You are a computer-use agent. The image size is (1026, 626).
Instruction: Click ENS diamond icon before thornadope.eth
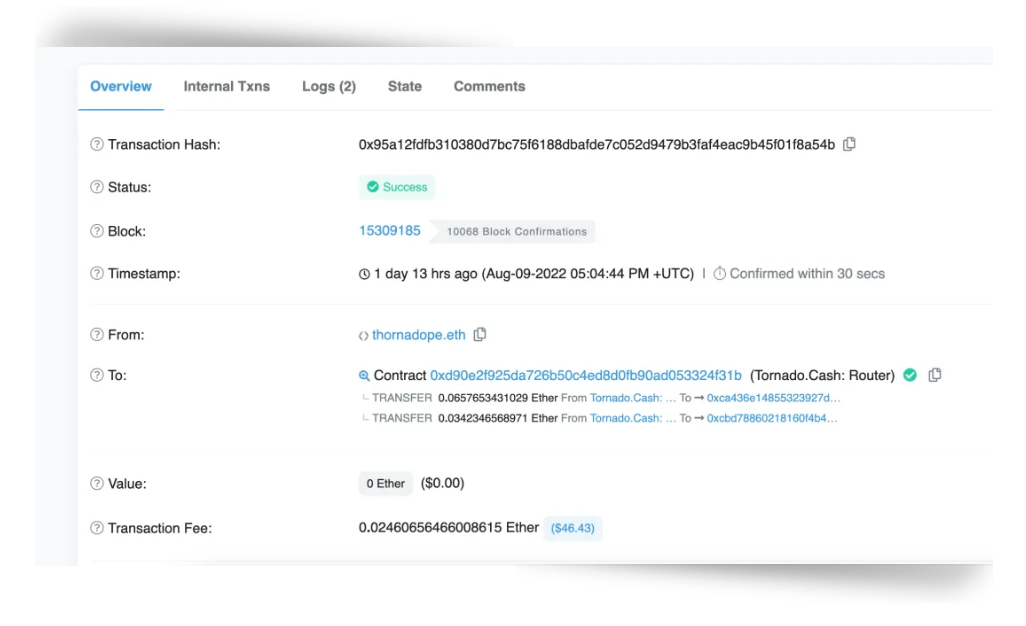pos(363,336)
